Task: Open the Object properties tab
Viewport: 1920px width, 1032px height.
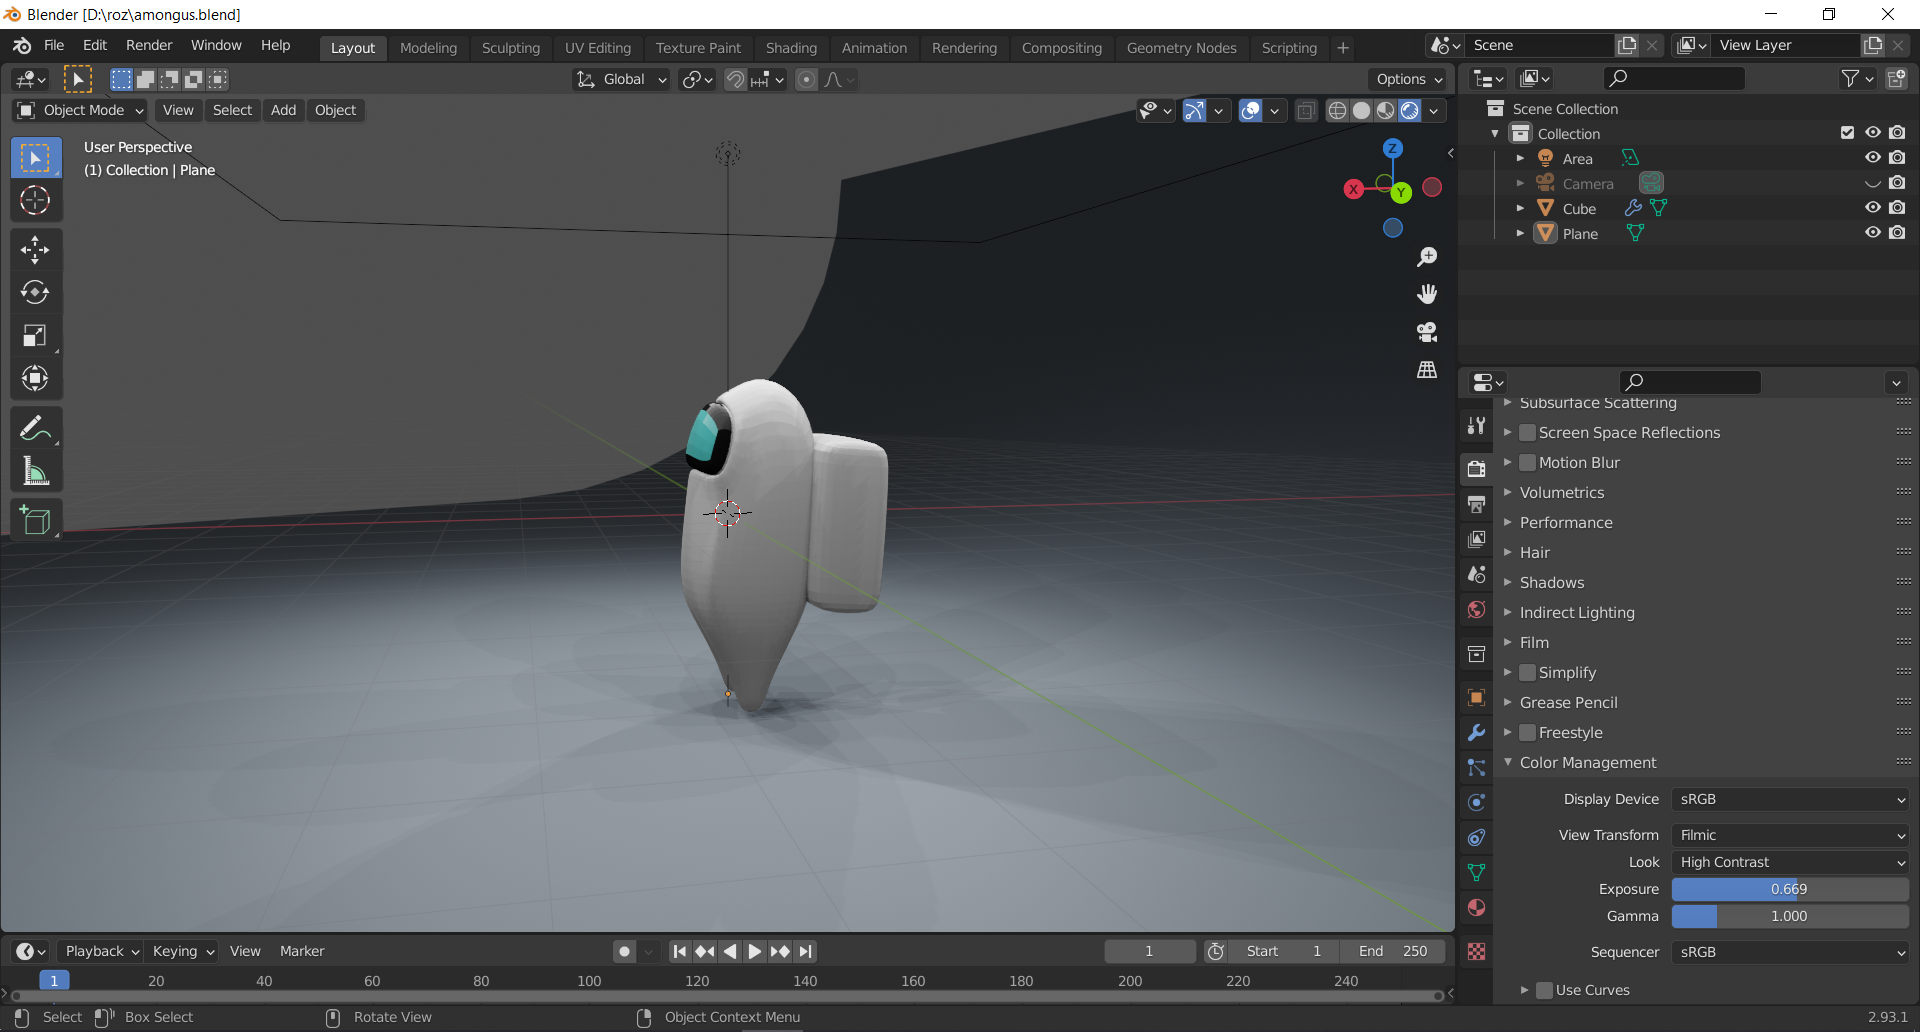Action: (x=1476, y=698)
